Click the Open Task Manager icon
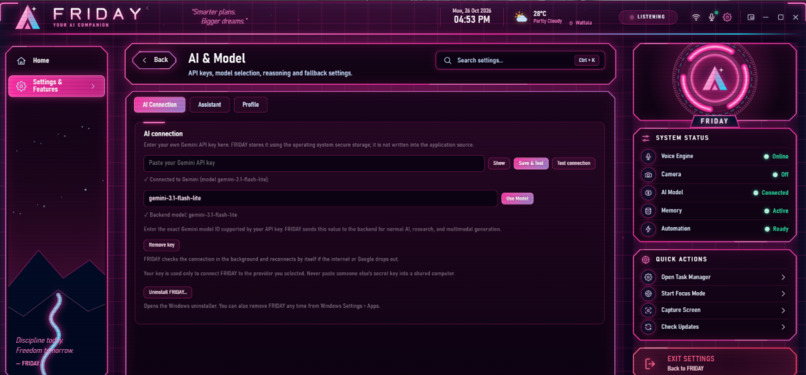The height and width of the screenshot is (375, 806). click(648, 277)
